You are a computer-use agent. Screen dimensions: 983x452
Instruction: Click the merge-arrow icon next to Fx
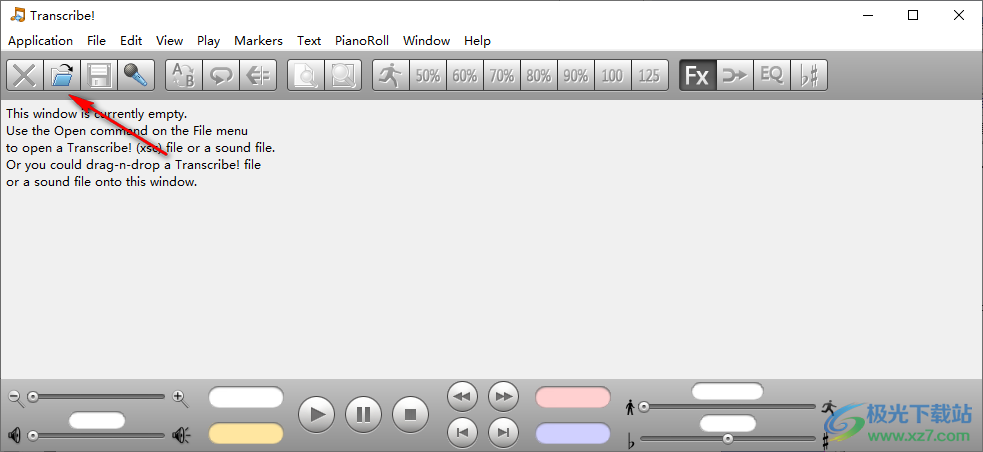pos(735,76)
